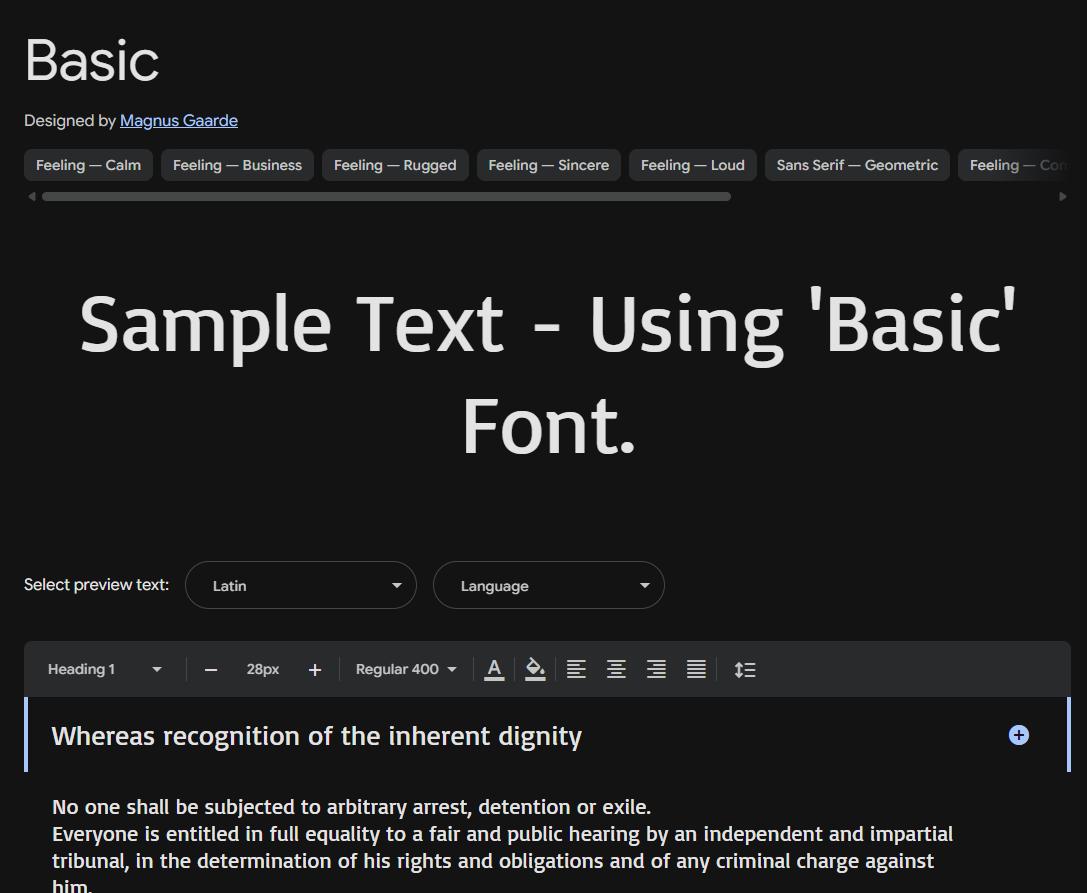Increase font size with plus button
Image resolution: width=1087 pixels, height=893 pixels.
[x=315, y=670]
